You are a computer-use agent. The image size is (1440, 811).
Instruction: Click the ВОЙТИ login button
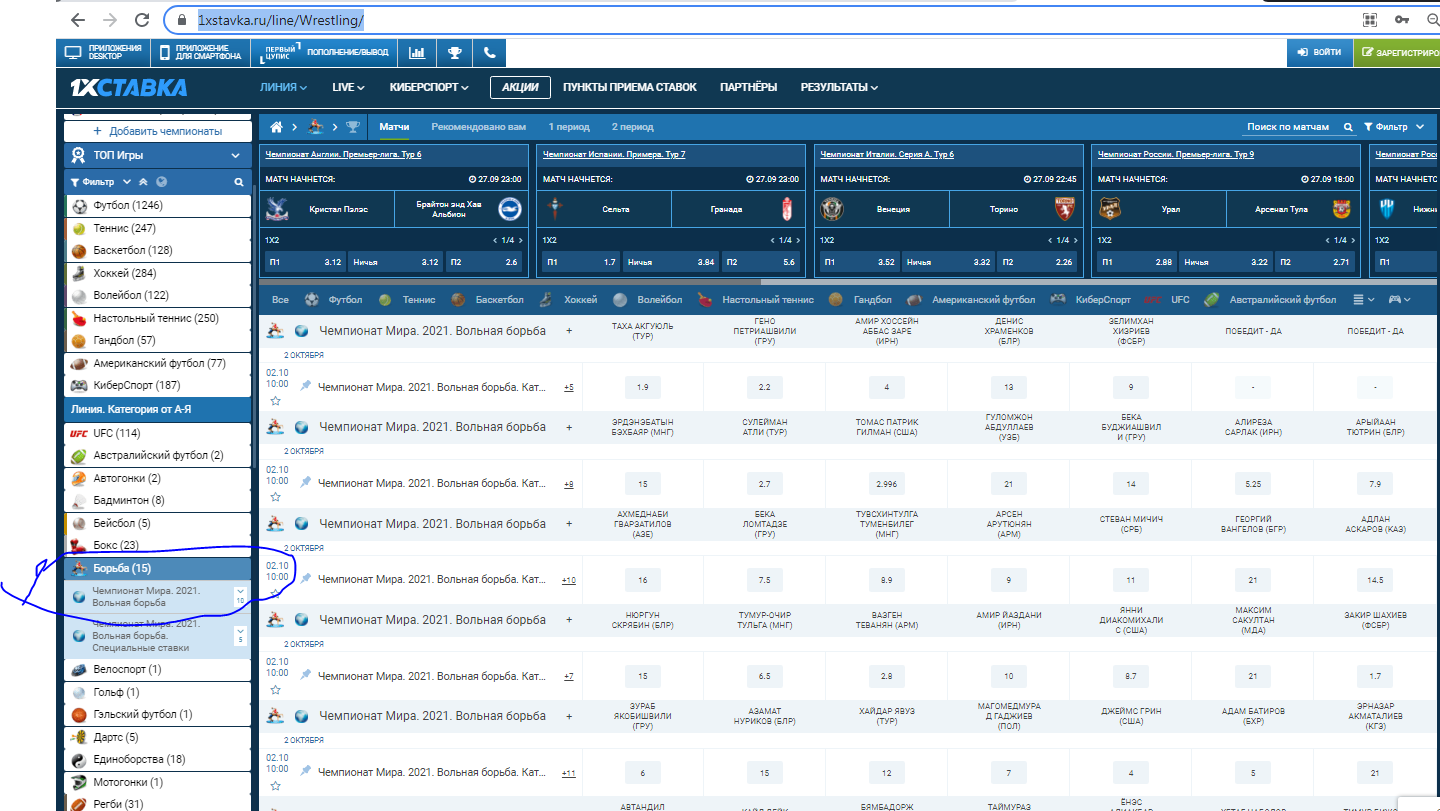[x=1318, y=53]
